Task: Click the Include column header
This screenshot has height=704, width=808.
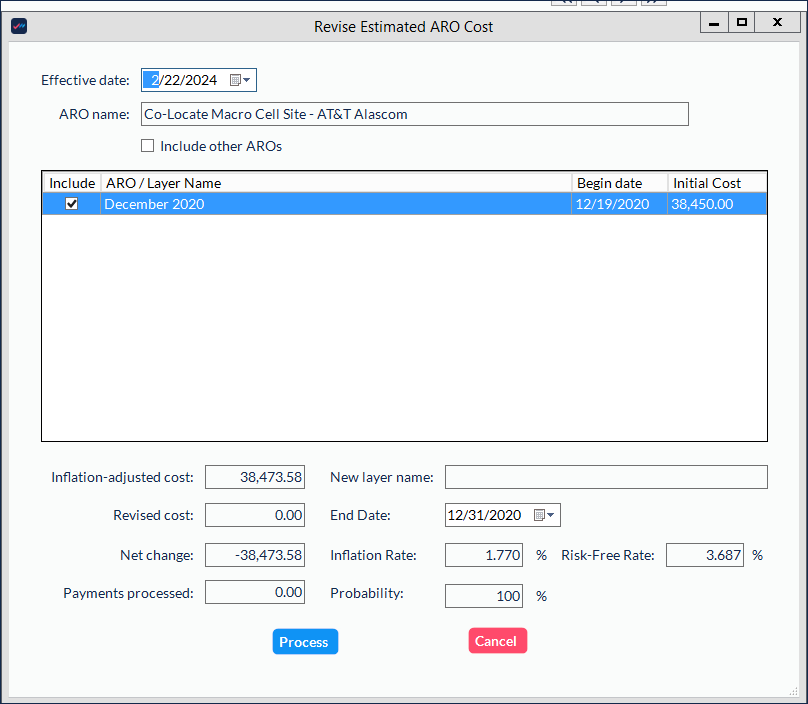Action: click(72, 183)
